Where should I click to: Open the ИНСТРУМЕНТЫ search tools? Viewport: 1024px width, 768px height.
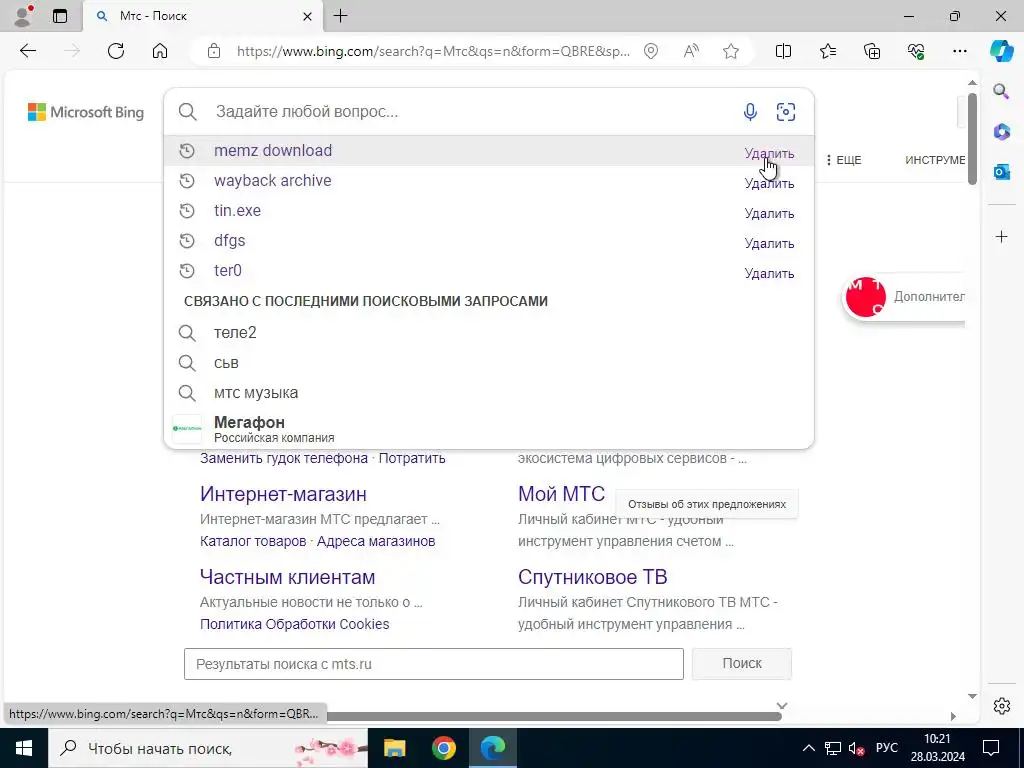[935, 160]
